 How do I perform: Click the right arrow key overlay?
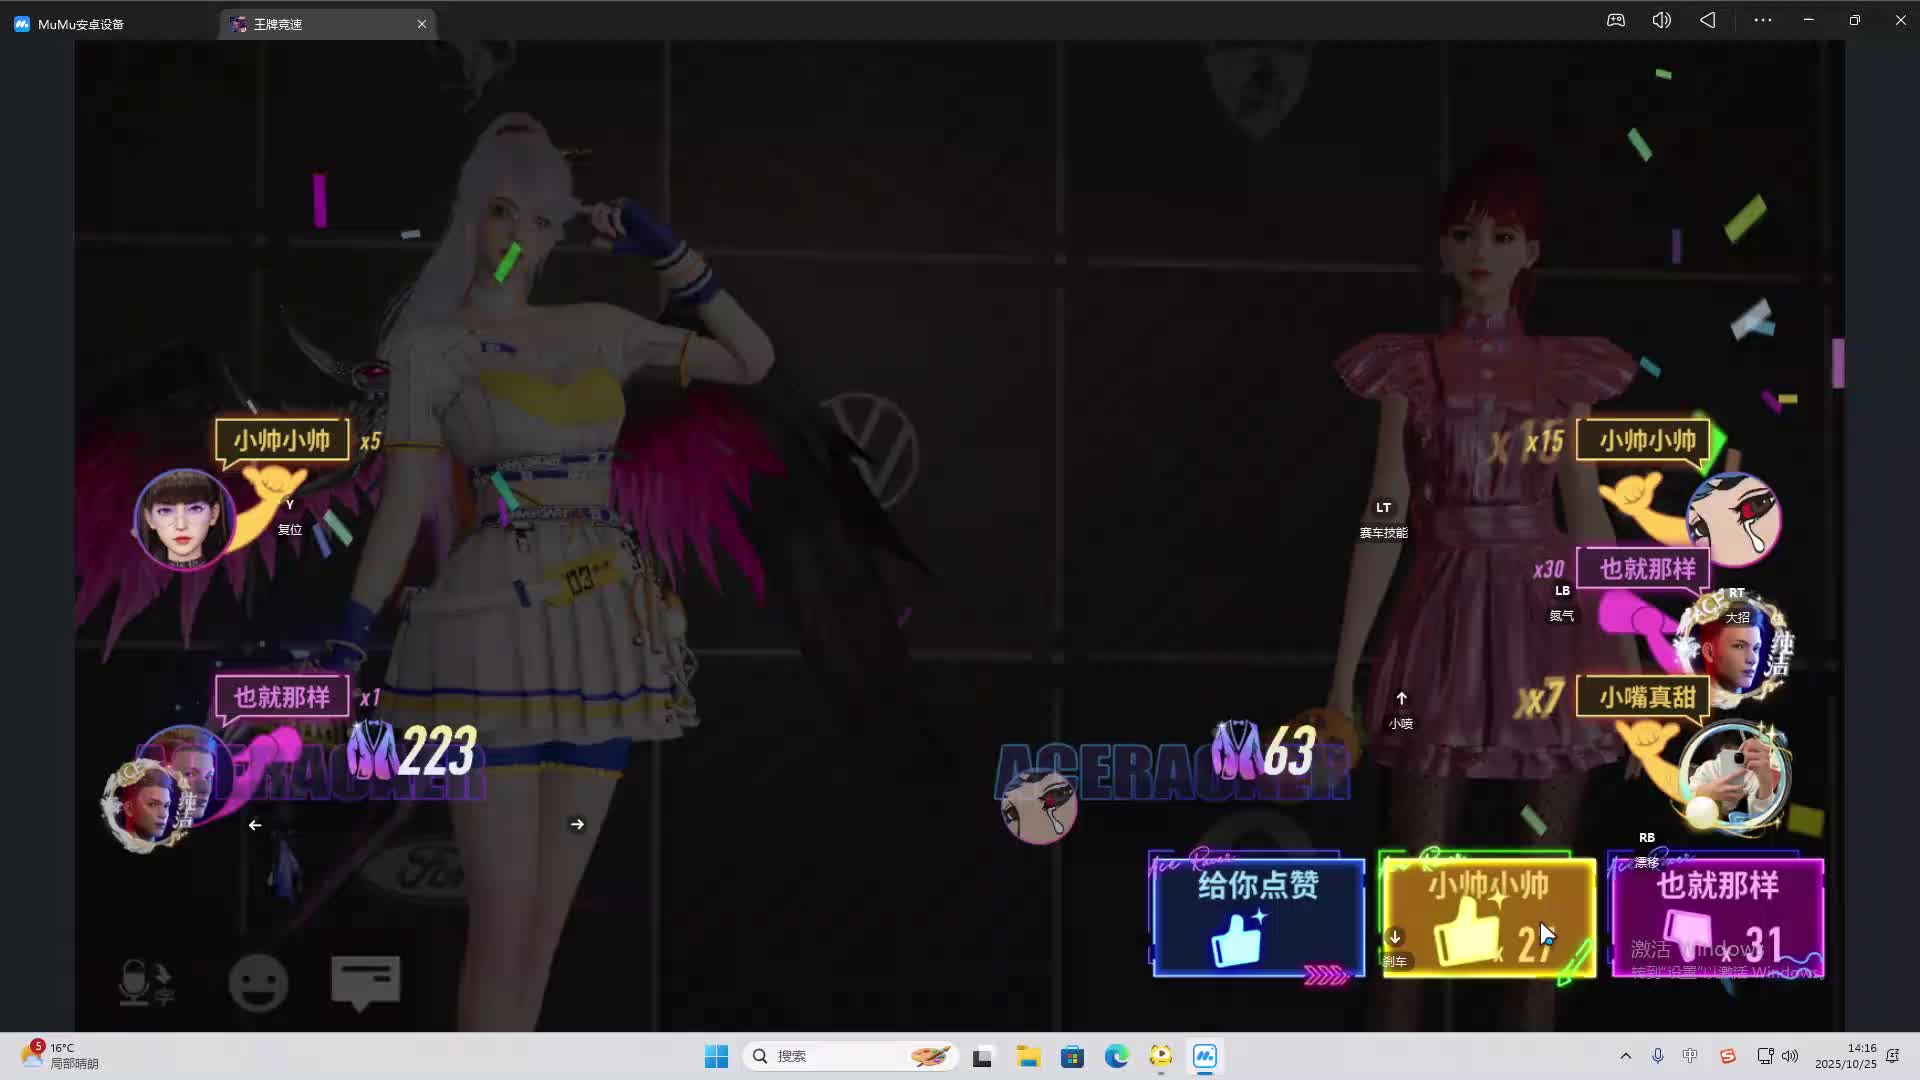pos(577,824)
